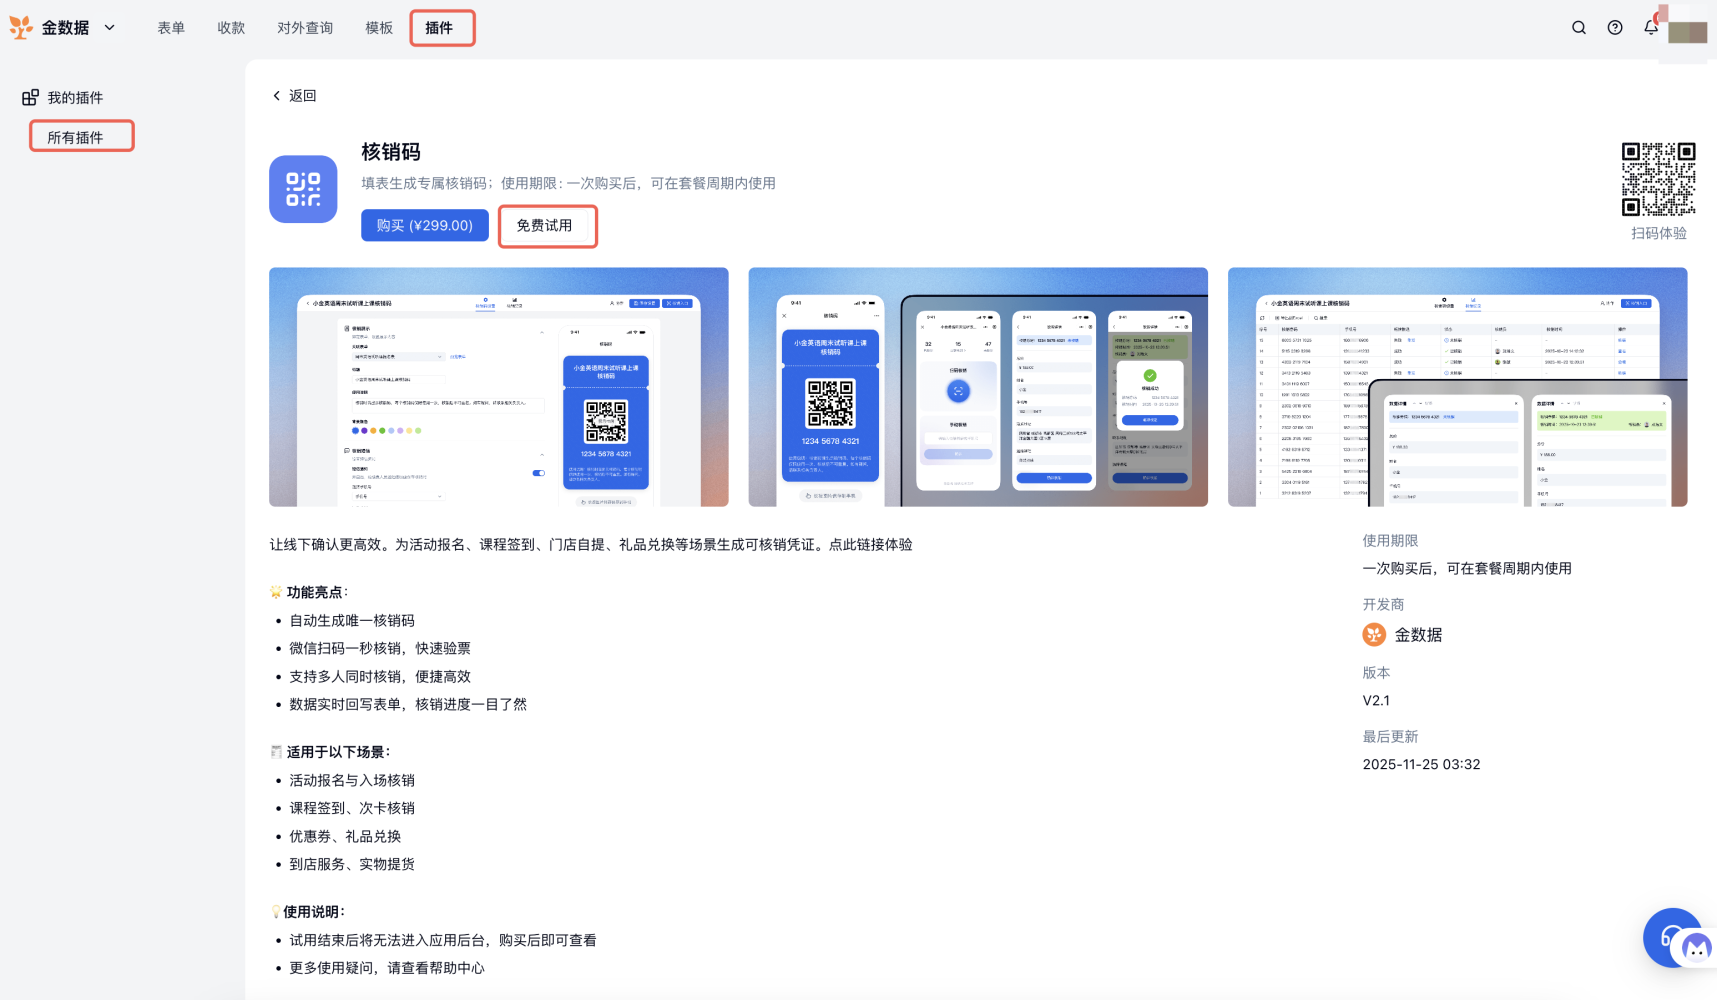
Task: Open the 表单 menu
Action: 171,28
